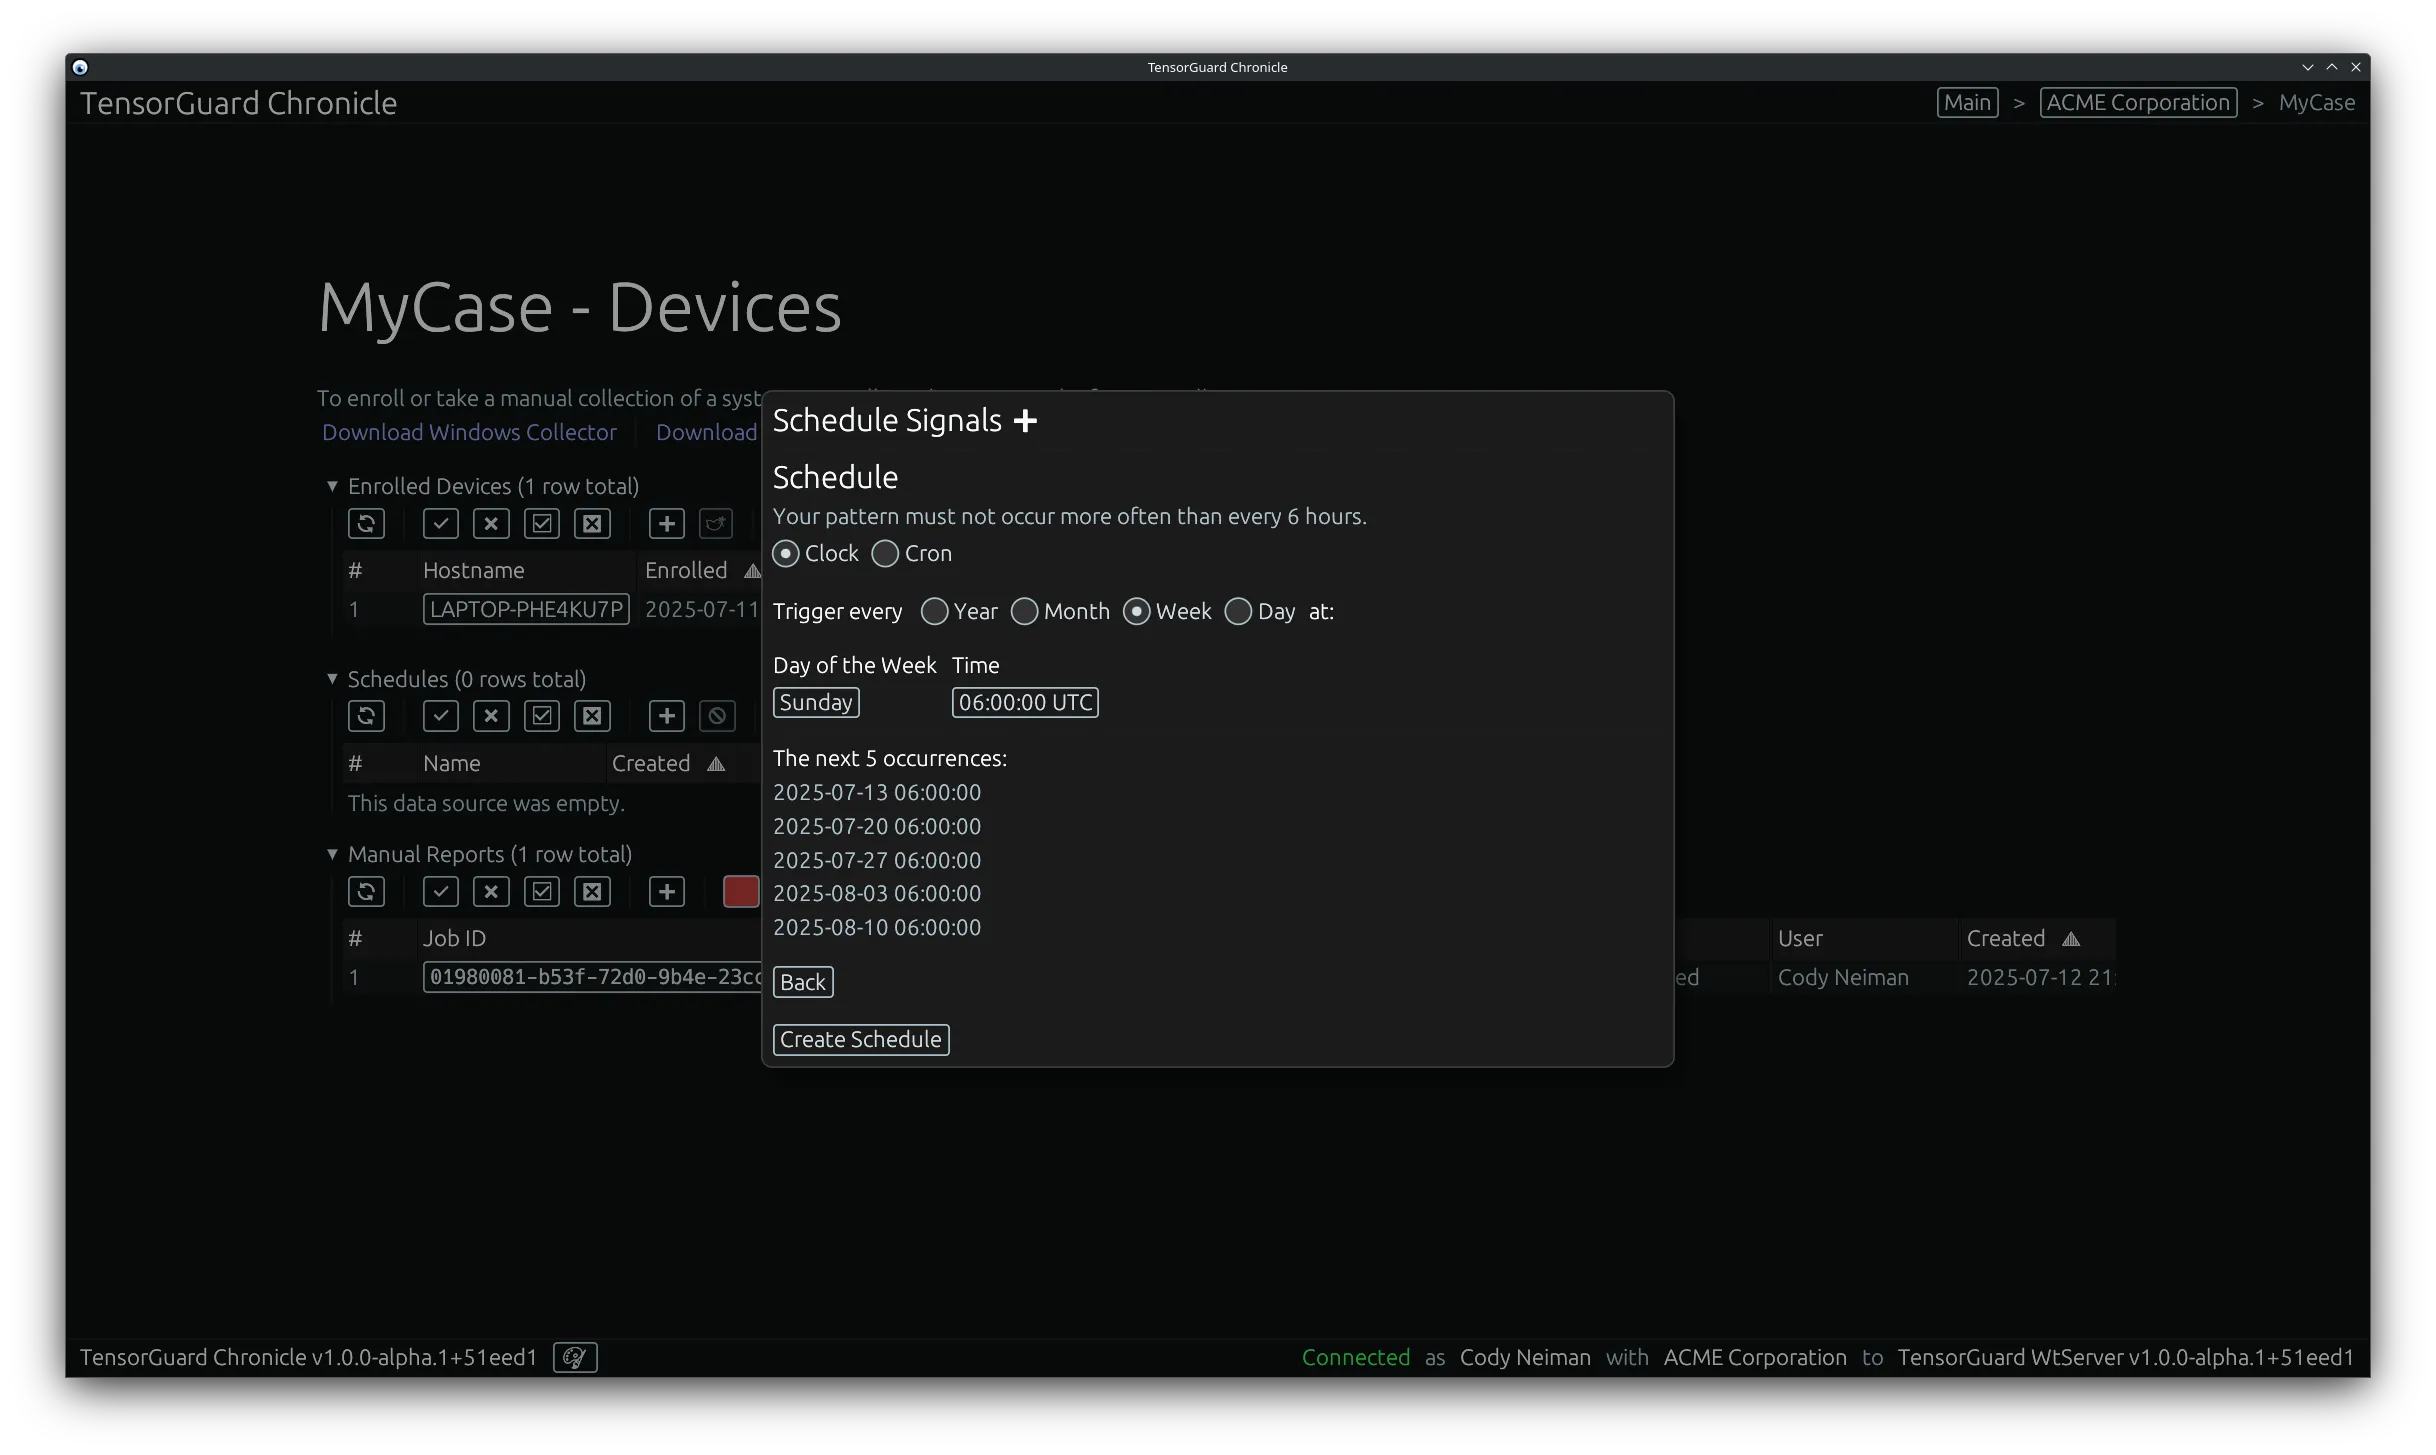Edit the 06:00:00 UTC time field
This screenshot has width=2436, height=1455.
point(1024,702)
